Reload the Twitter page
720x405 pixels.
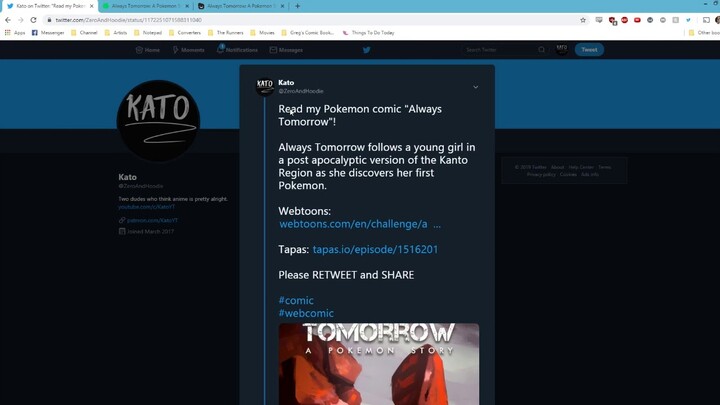pos(34,20)
